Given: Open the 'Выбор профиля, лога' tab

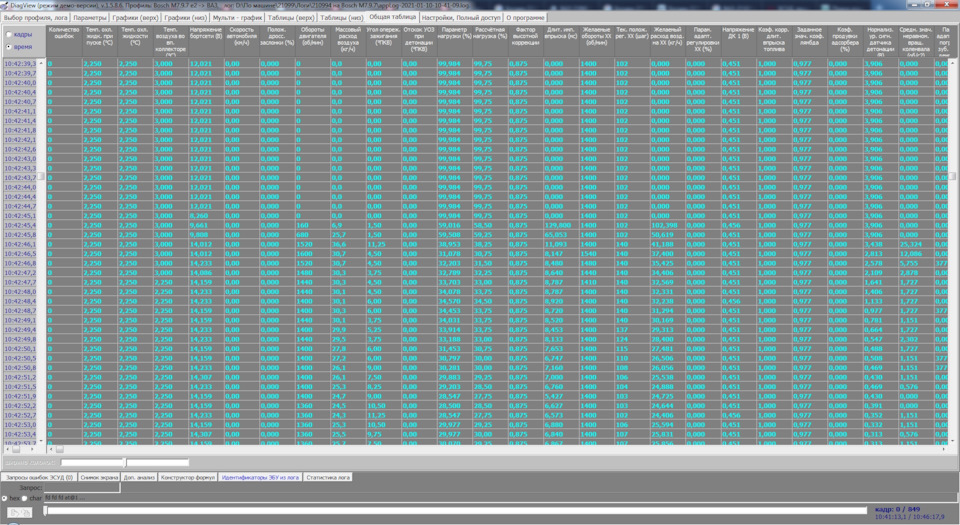Looking at the screenshot, I should tap(36, 18).
